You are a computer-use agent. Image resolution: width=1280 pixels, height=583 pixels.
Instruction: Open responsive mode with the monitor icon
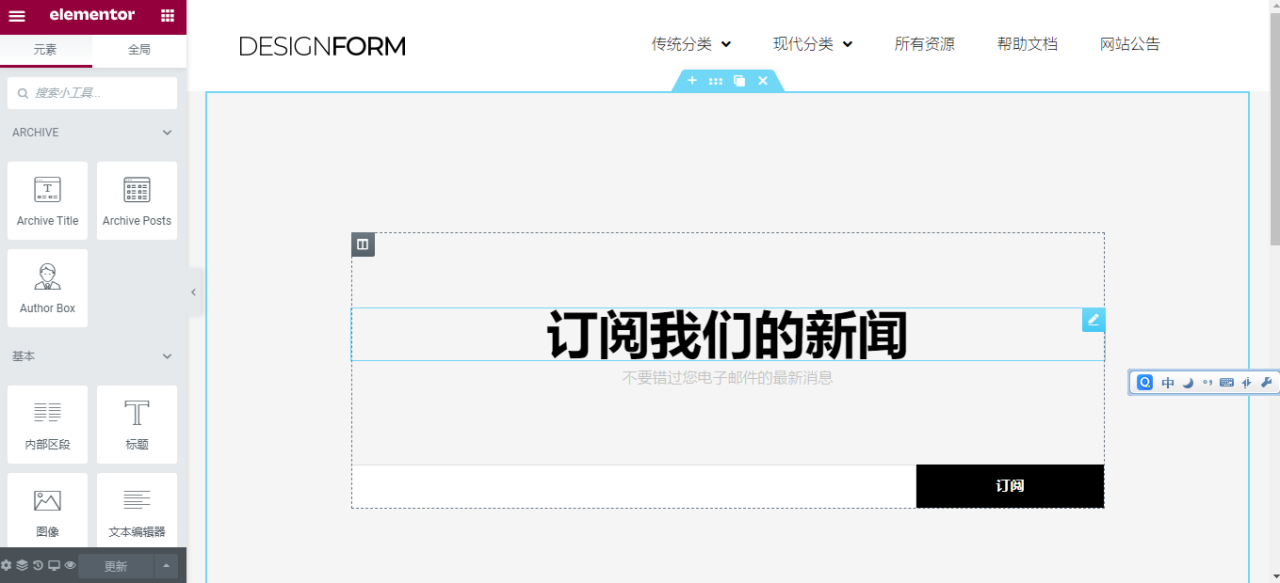(54, 565)
